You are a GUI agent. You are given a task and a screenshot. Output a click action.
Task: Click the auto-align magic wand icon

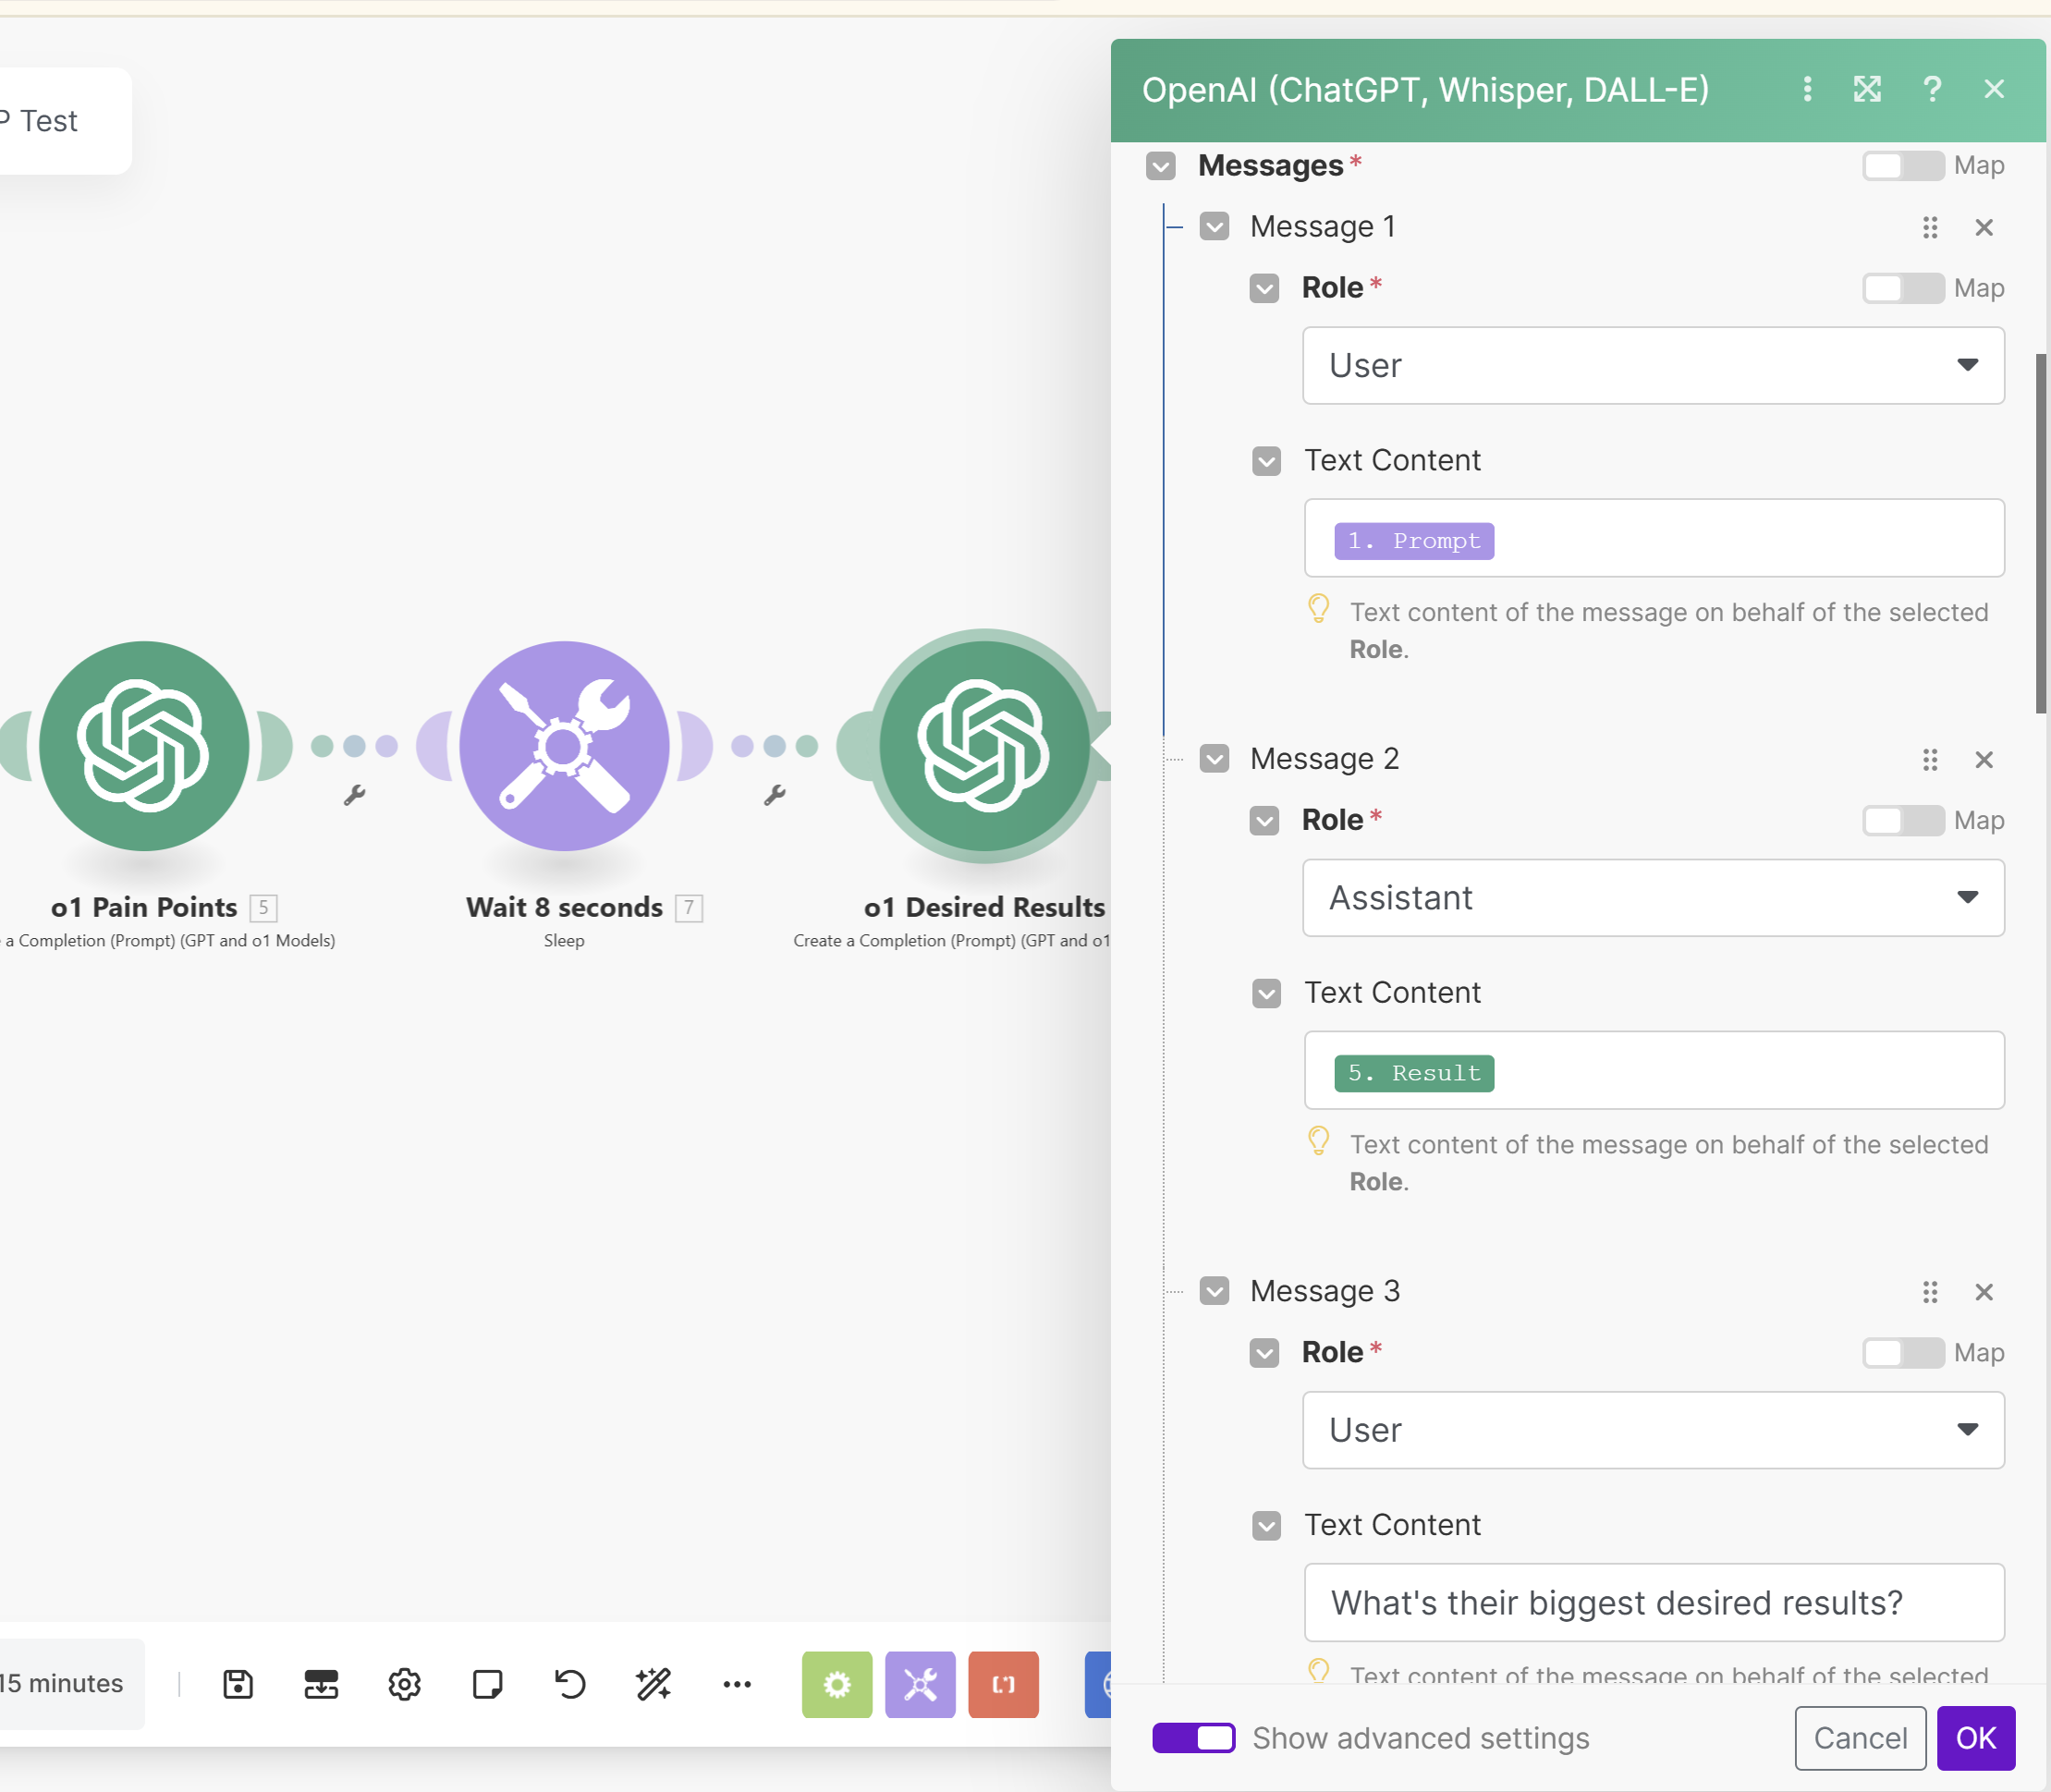[653, 1684]
